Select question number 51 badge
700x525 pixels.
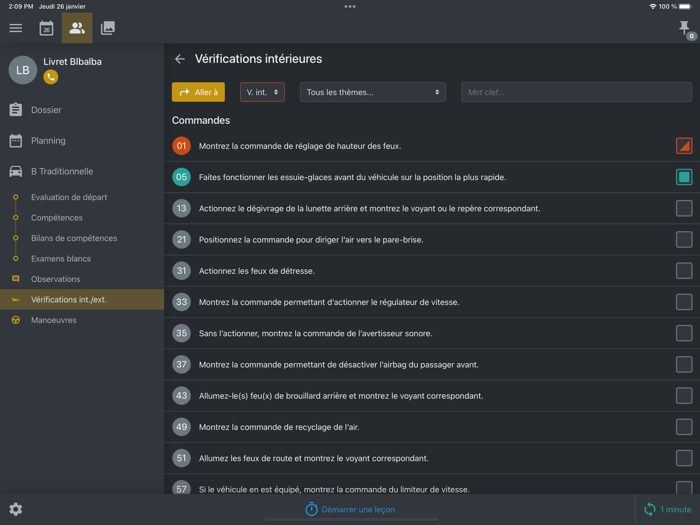pyautogui.click(x=181, y=458)
